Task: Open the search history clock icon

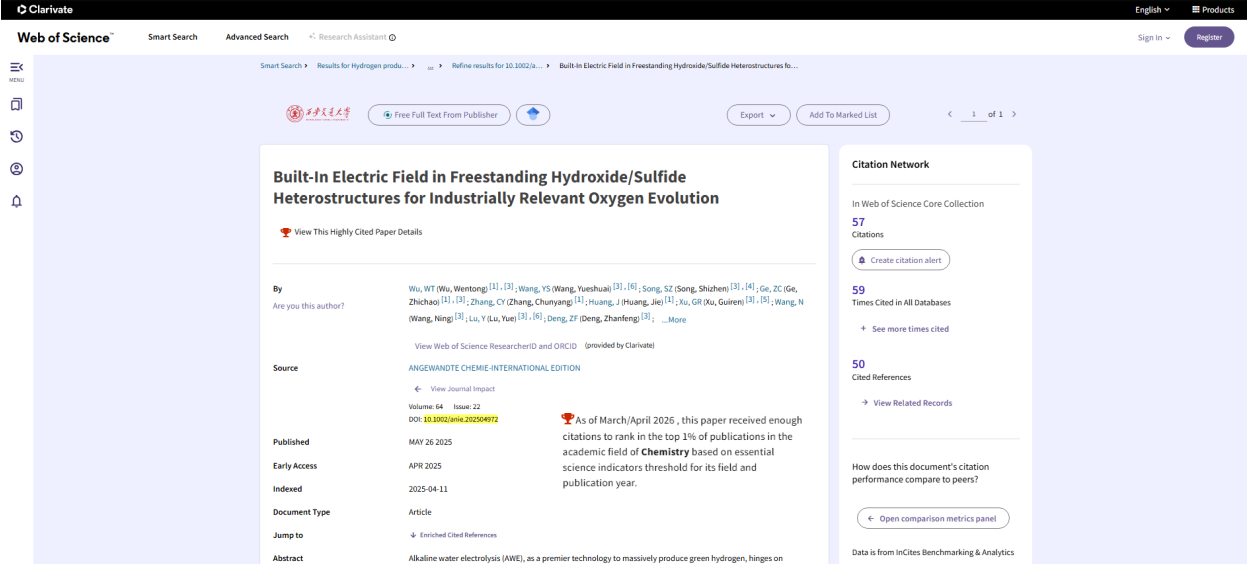Action: point(16,136)
